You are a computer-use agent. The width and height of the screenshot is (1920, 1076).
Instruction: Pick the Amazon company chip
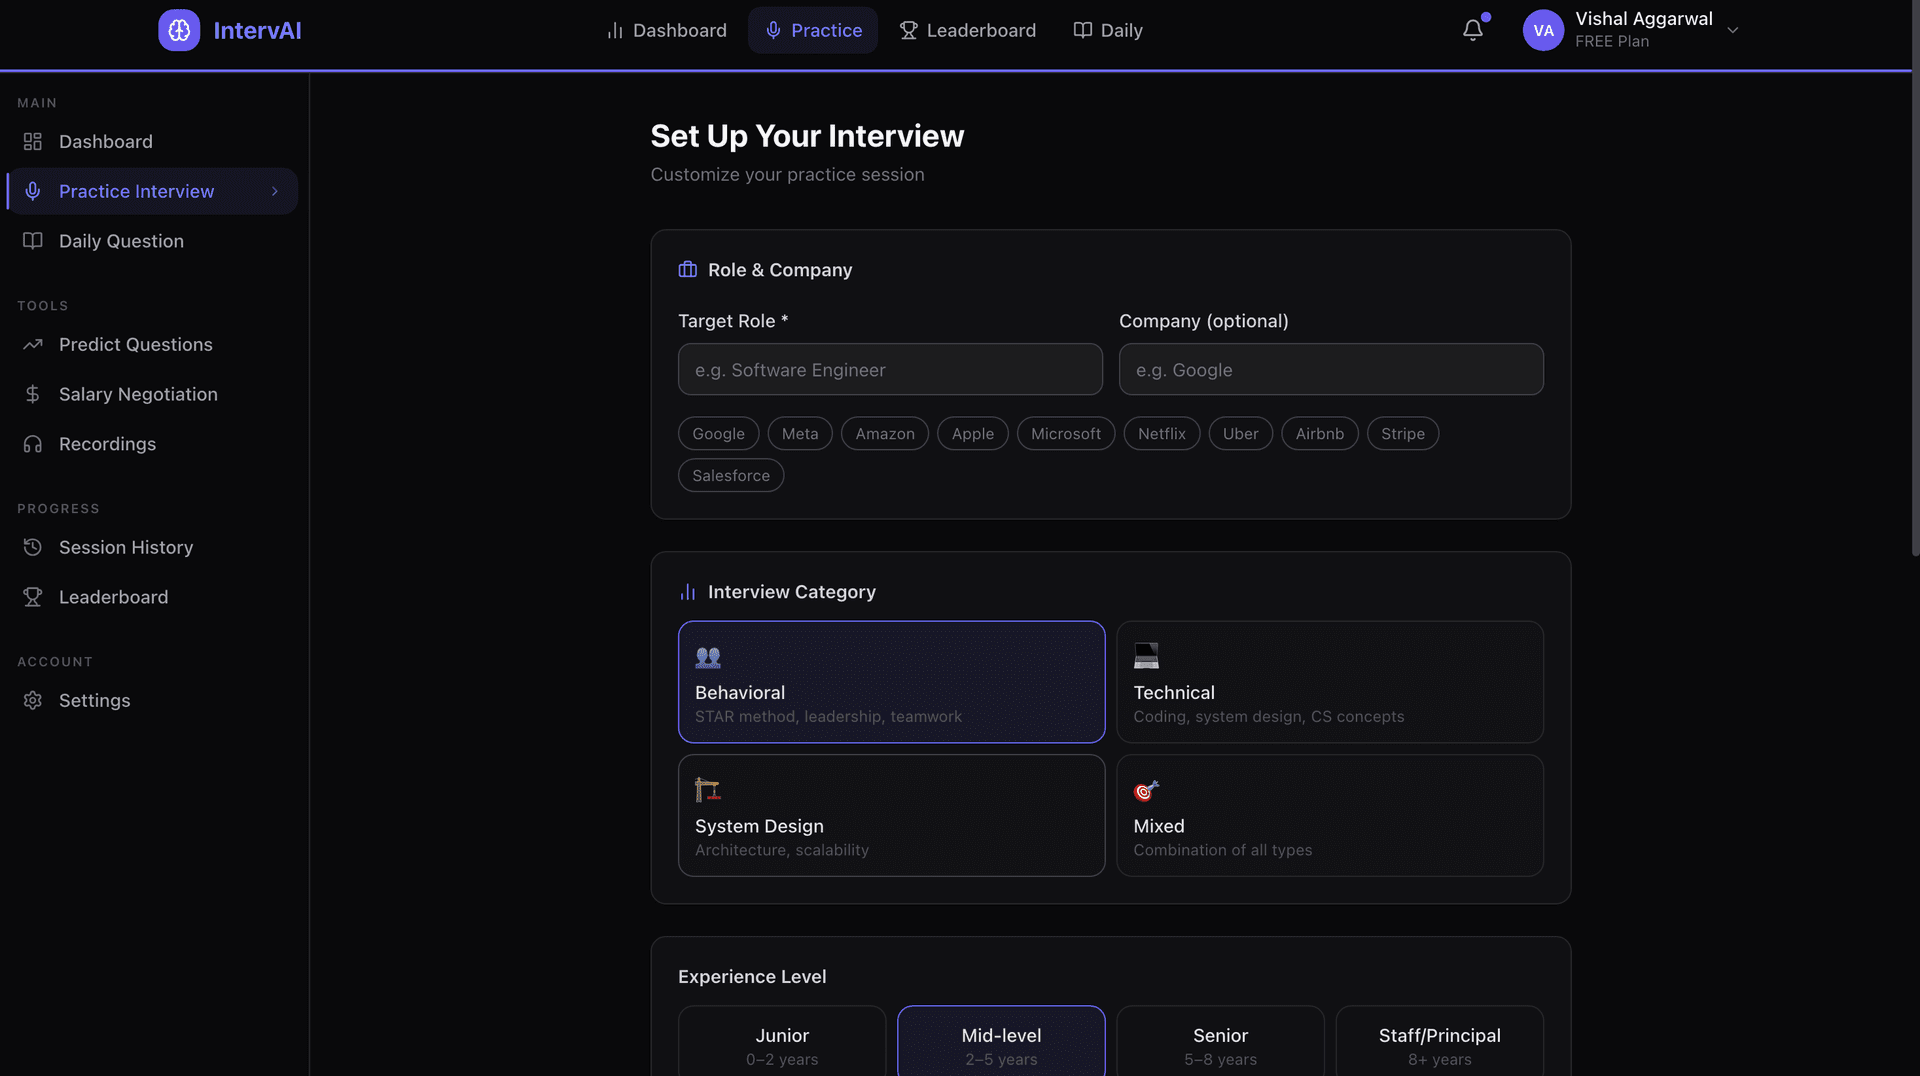point(885,434)
